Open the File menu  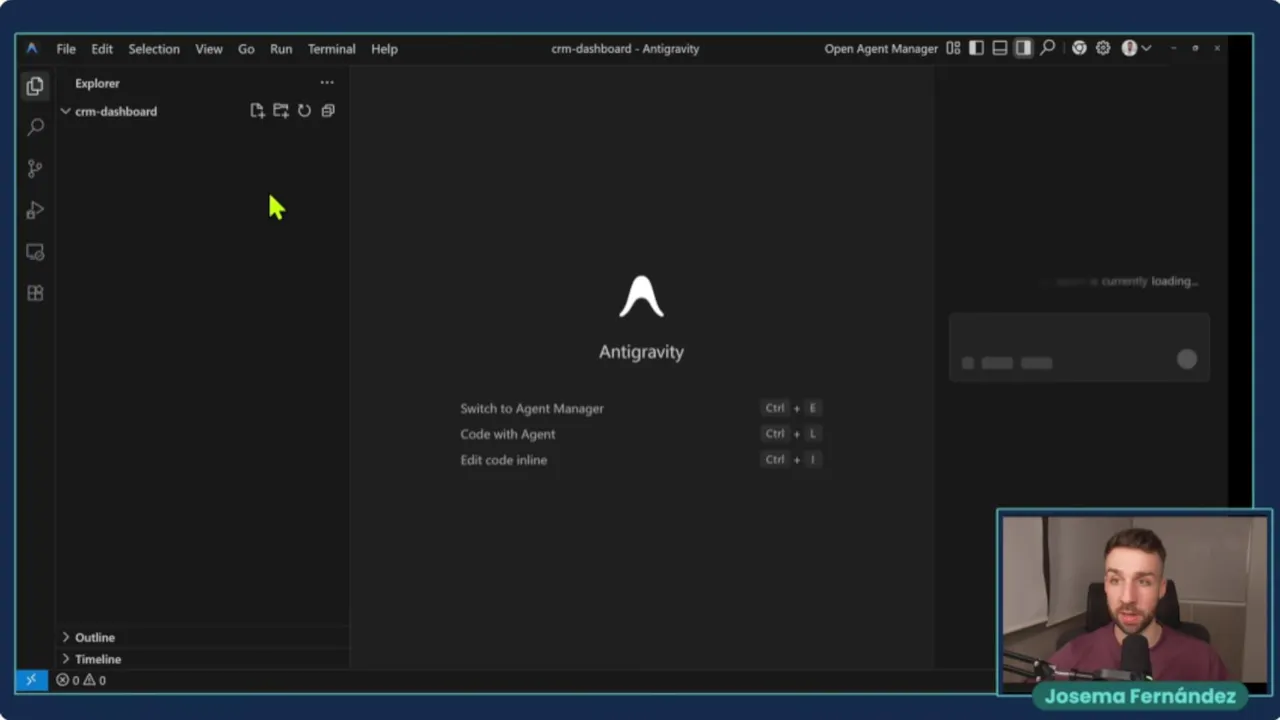[x=66, y=48]
